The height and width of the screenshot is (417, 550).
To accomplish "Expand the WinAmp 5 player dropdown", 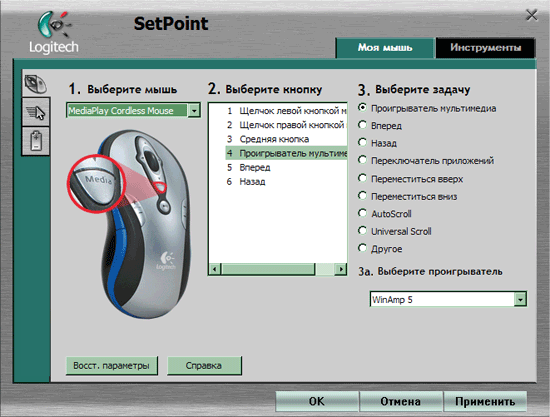I will [x=520, y=300].
